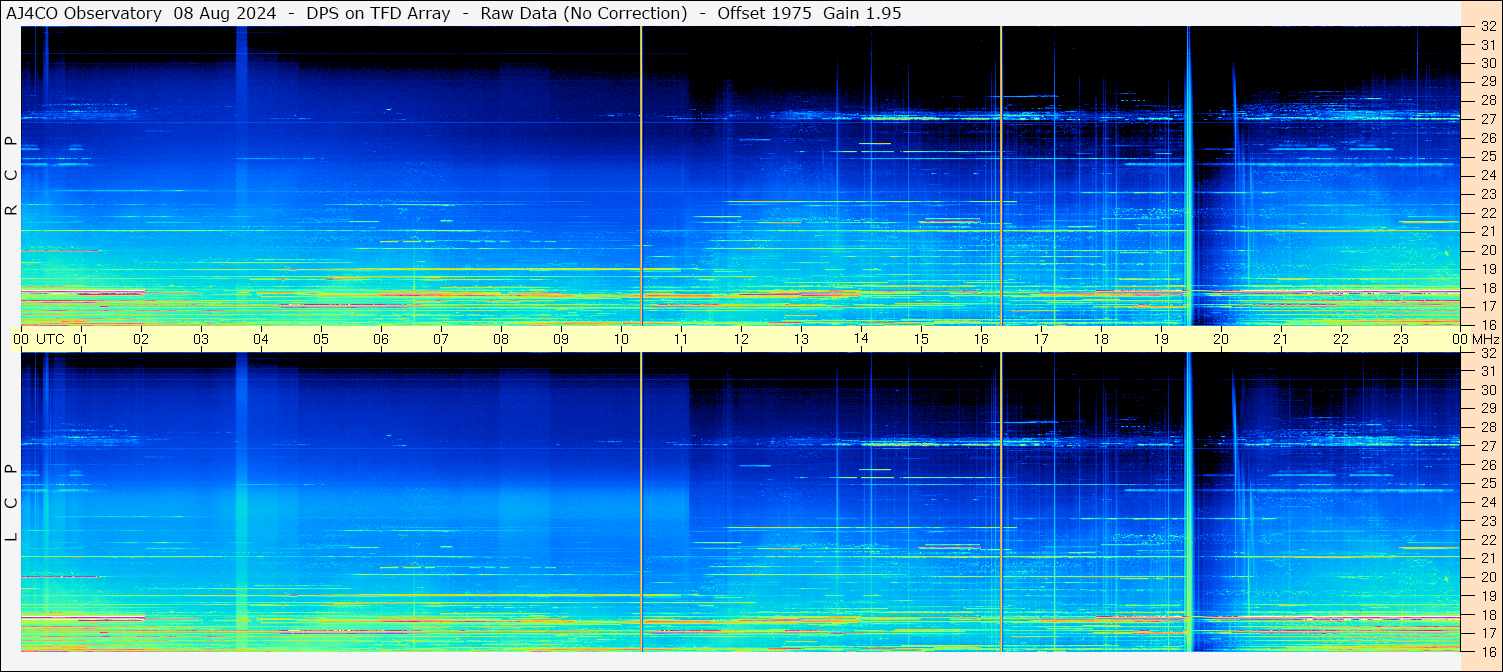
Task: Click the Gain 1.95 text in header
Action: (861, 13)
